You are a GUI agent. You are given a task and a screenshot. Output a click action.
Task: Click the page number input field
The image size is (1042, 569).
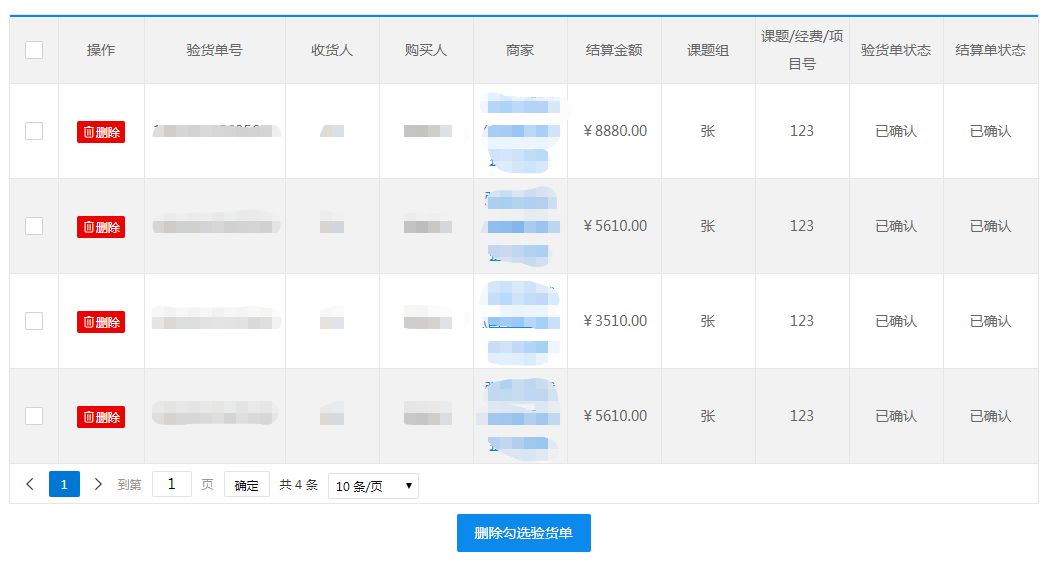pyautogui.click(x=172, y=485)
